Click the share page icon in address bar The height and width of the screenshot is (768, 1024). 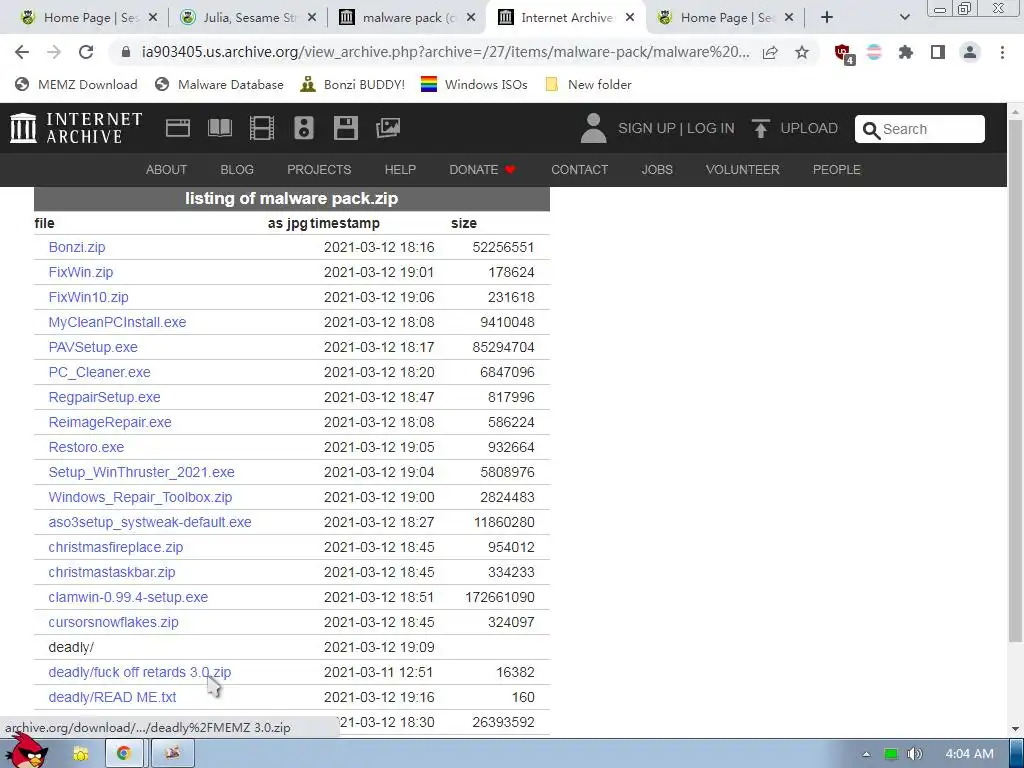(x=770, y=52)
